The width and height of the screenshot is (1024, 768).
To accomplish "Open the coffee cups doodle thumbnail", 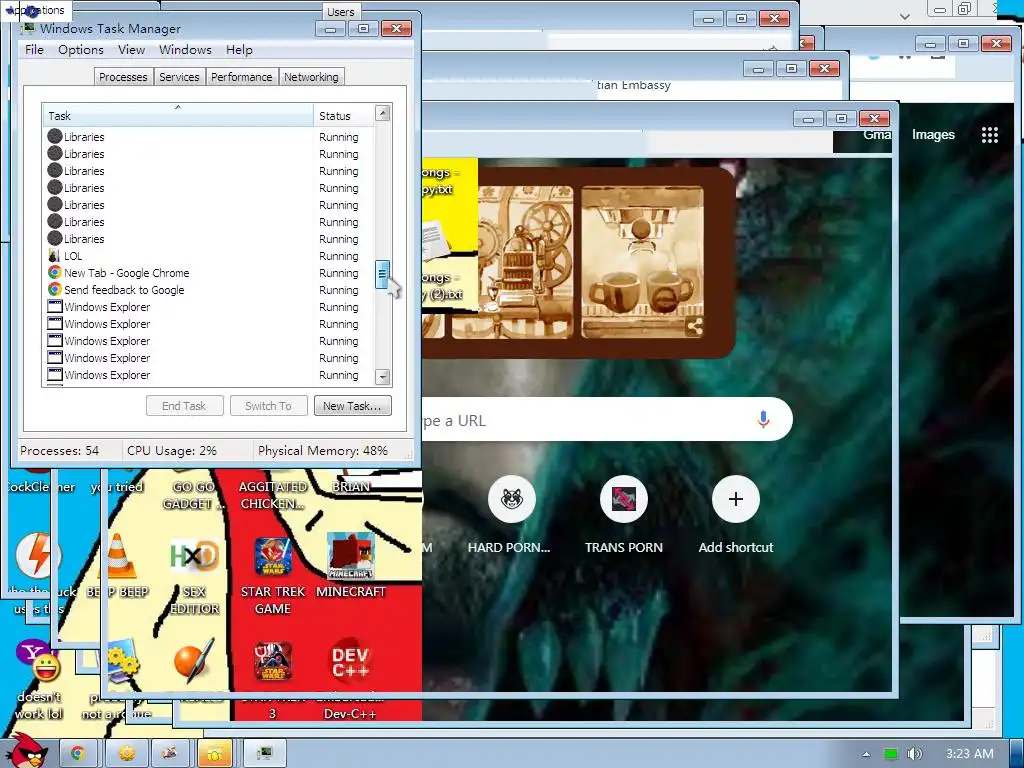I will [642, 262].
